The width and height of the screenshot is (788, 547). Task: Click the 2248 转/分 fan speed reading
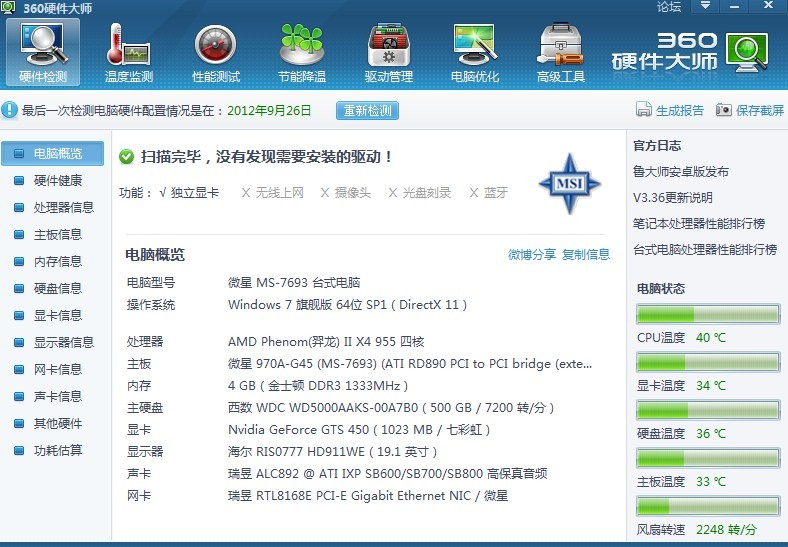tap(726, 529)
